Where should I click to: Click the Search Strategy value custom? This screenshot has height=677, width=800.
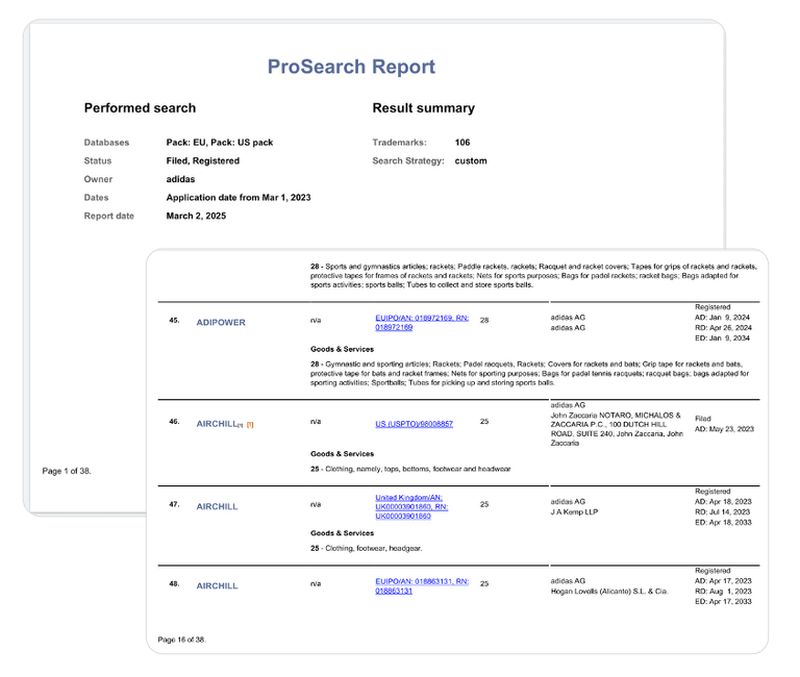click(x=470, y=160)
